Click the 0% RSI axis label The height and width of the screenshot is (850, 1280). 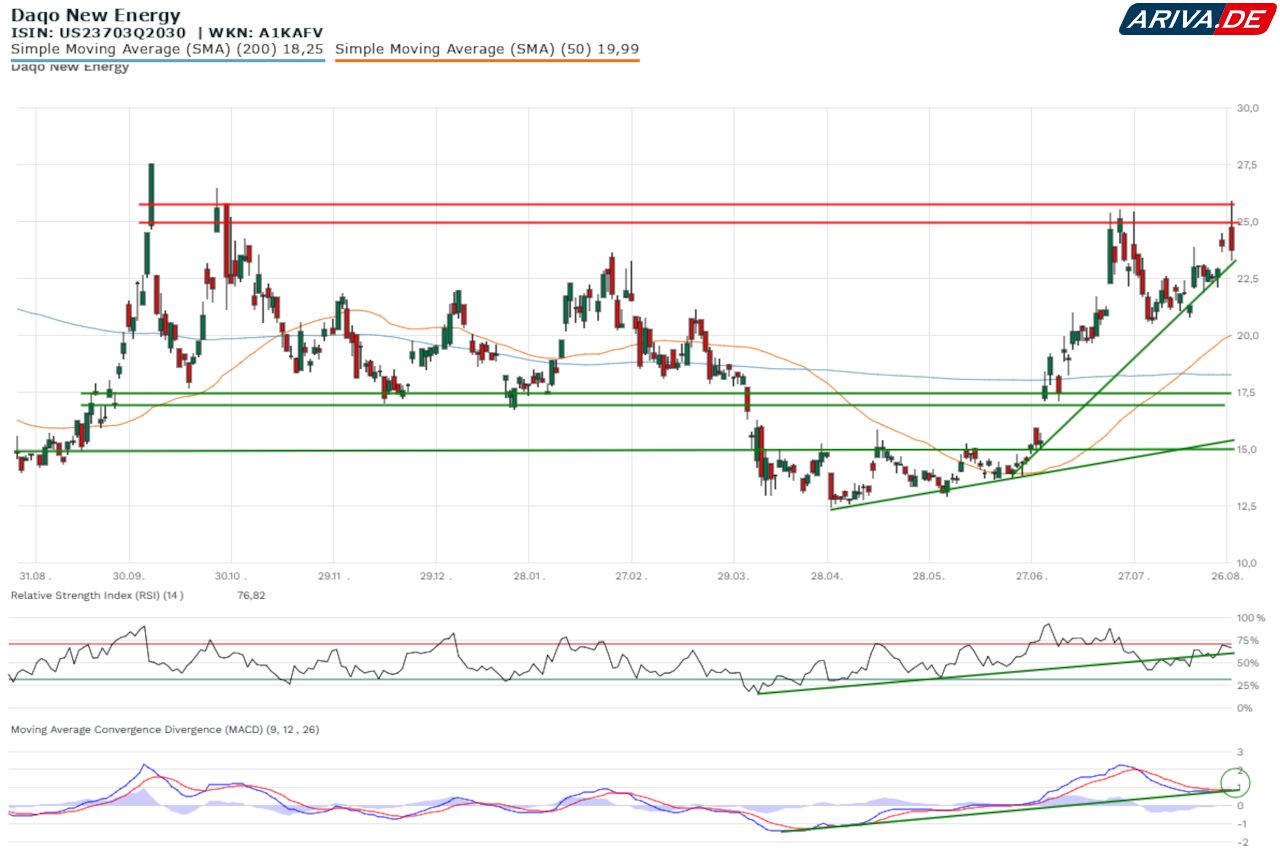pos(1245,708)
